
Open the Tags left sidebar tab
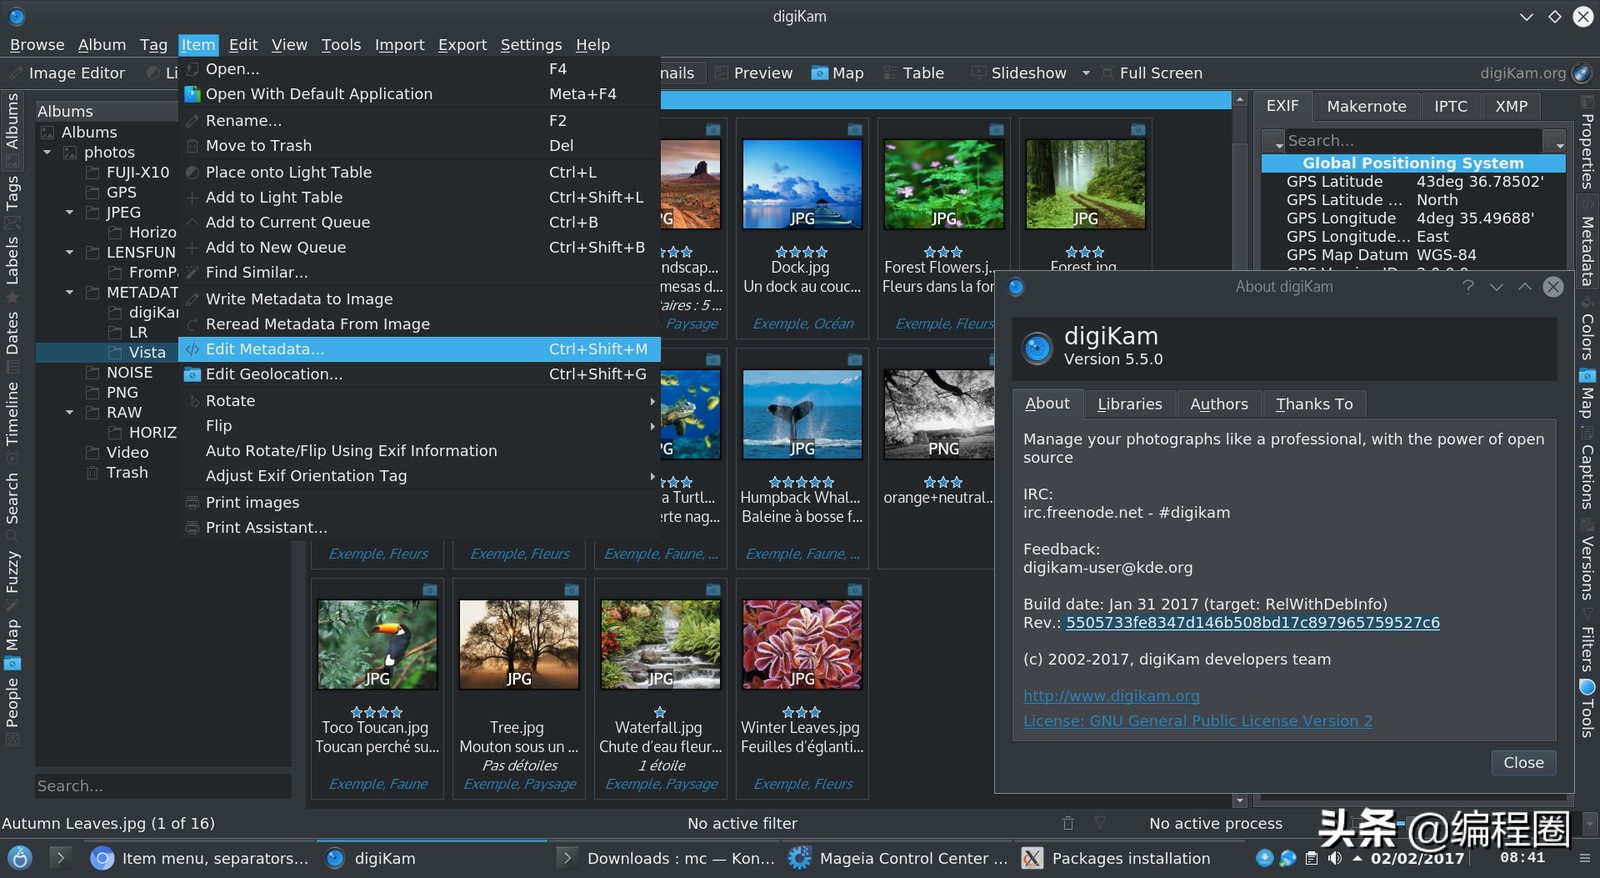[x=12, y=201]
